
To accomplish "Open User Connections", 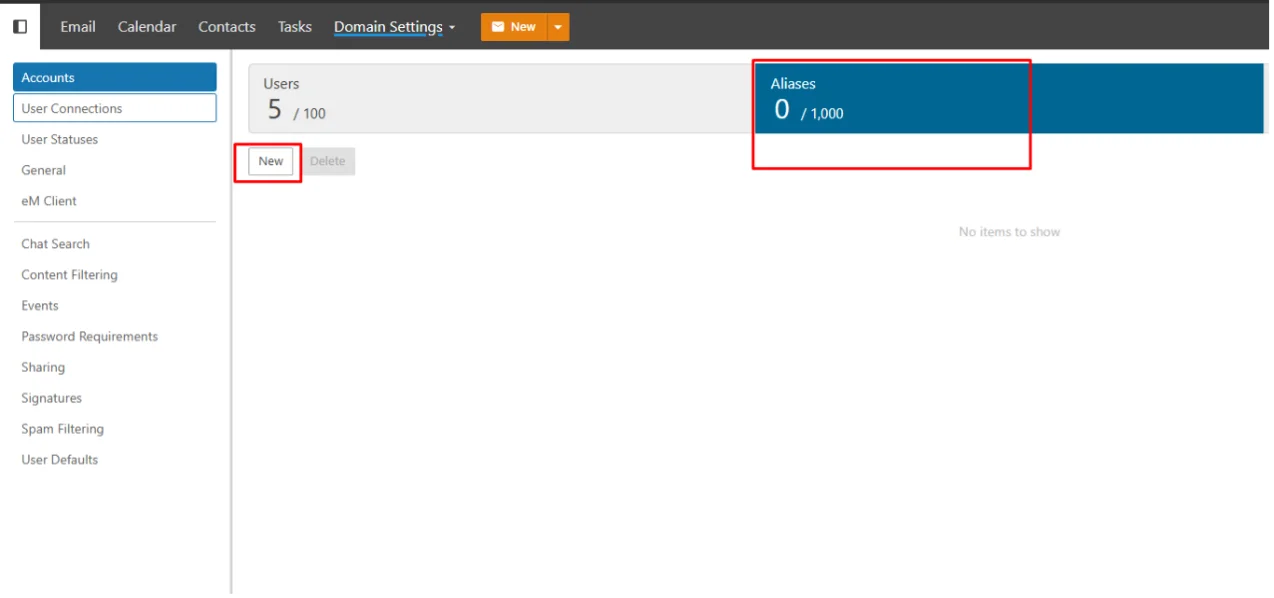I will [x=115, y=108].
